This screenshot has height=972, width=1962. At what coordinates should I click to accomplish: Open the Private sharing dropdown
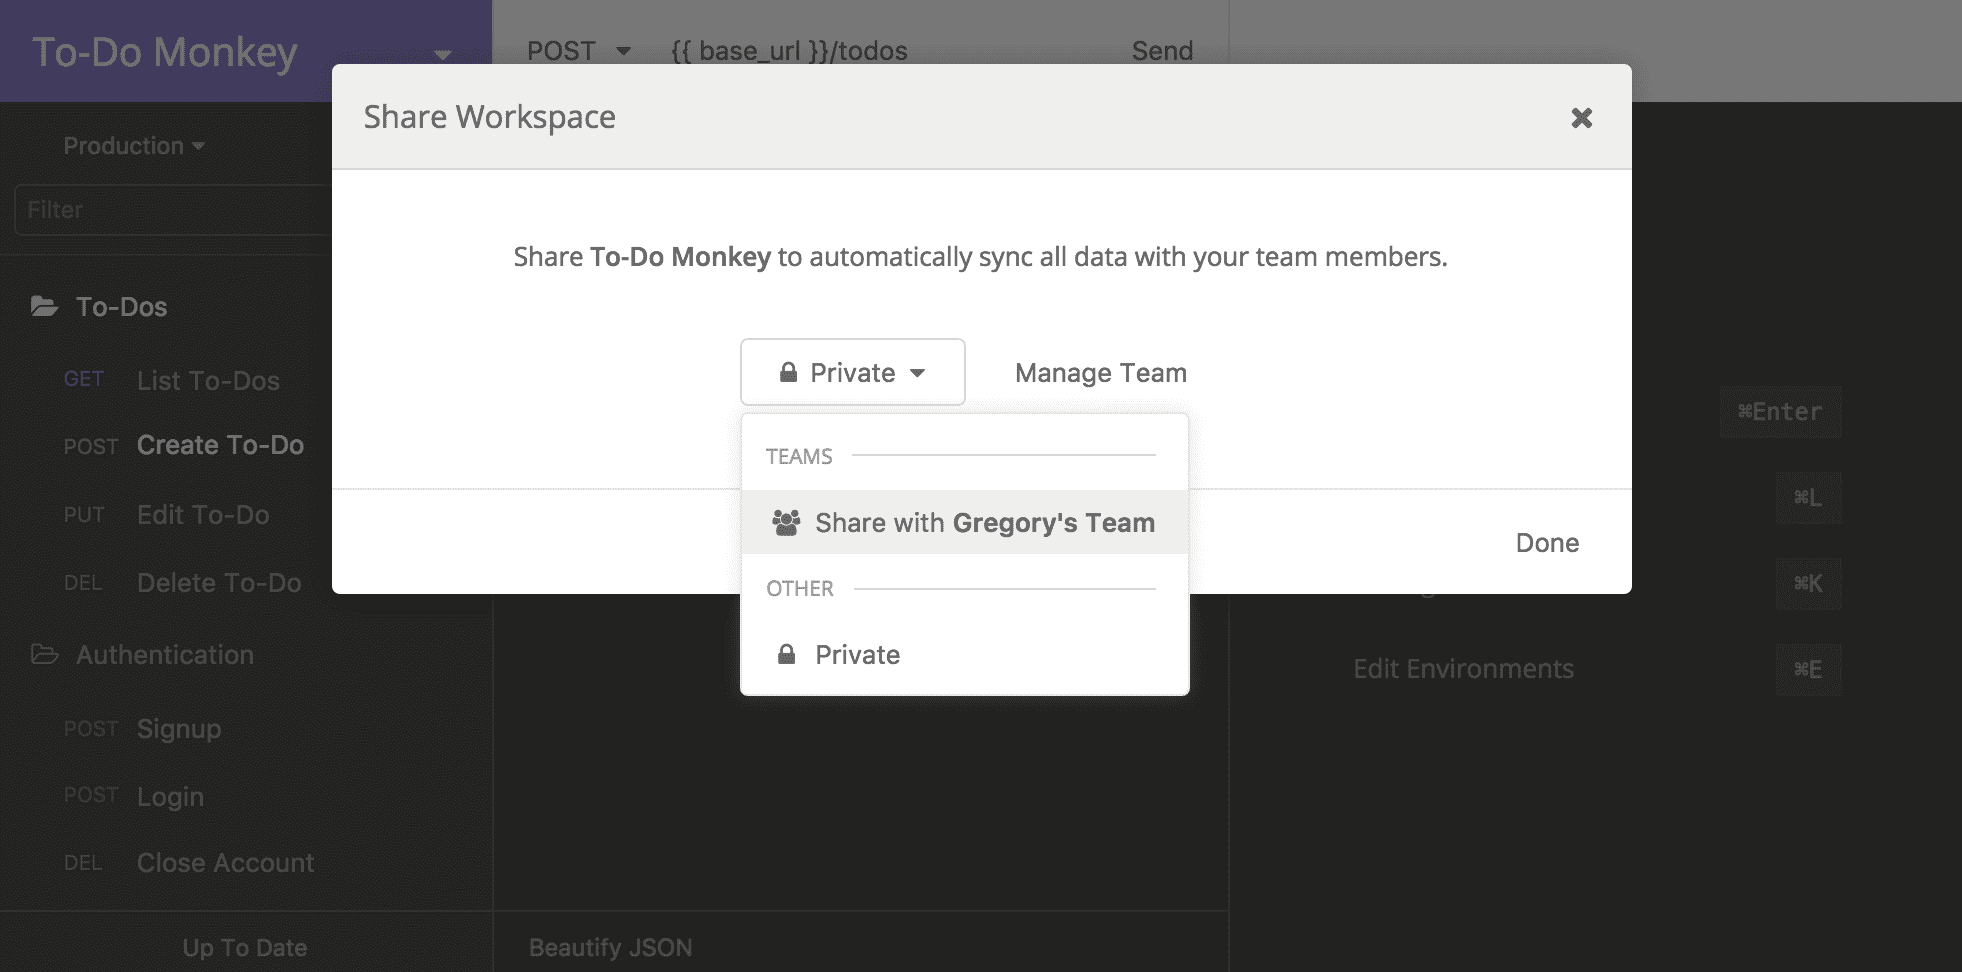click(x=852, y=373)
